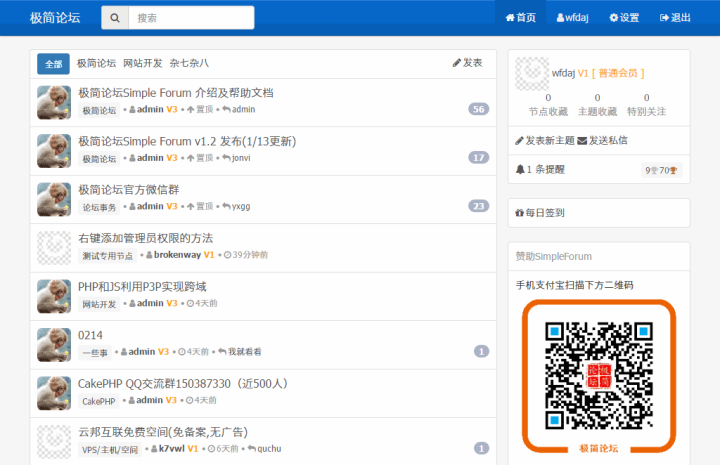
Task: Open last replier 我就看看 profile
Action: (x=245, y=352)
